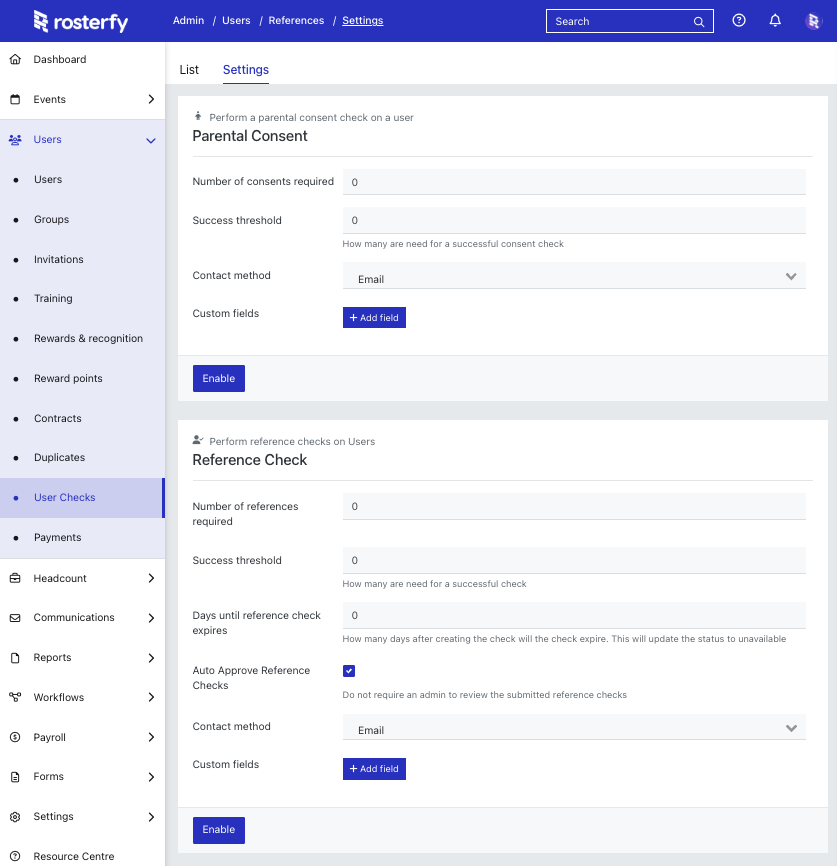
Task: Select the Settings tab
Action: 245,70
